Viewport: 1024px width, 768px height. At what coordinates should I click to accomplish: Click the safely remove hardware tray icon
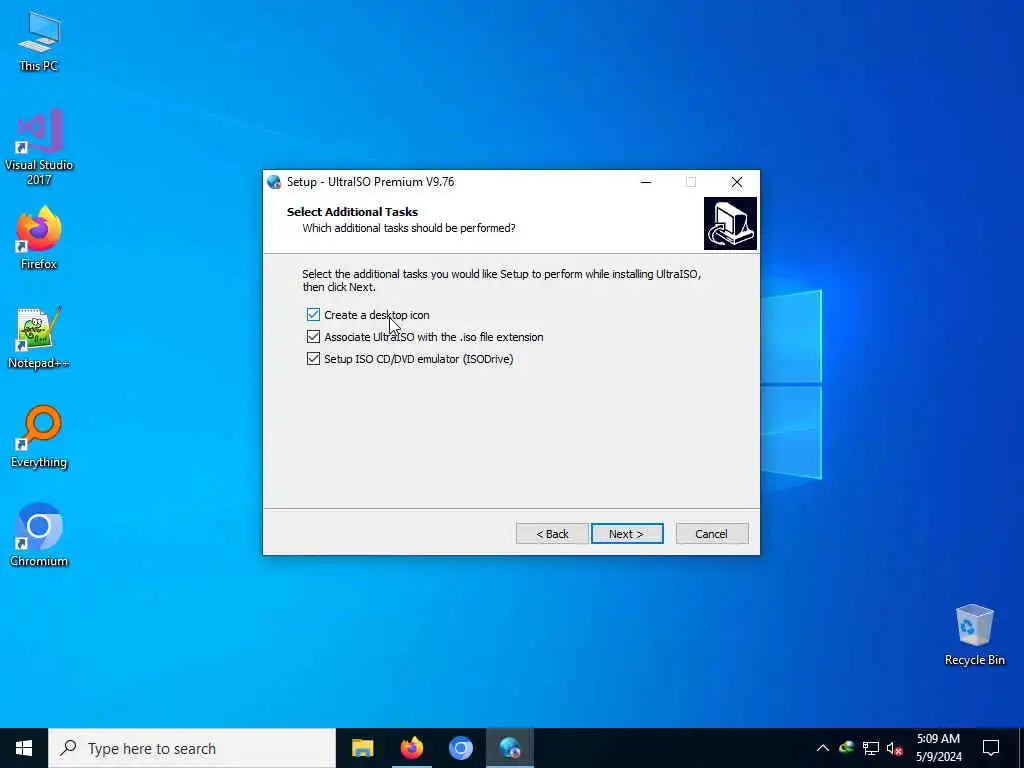point(847,748)
